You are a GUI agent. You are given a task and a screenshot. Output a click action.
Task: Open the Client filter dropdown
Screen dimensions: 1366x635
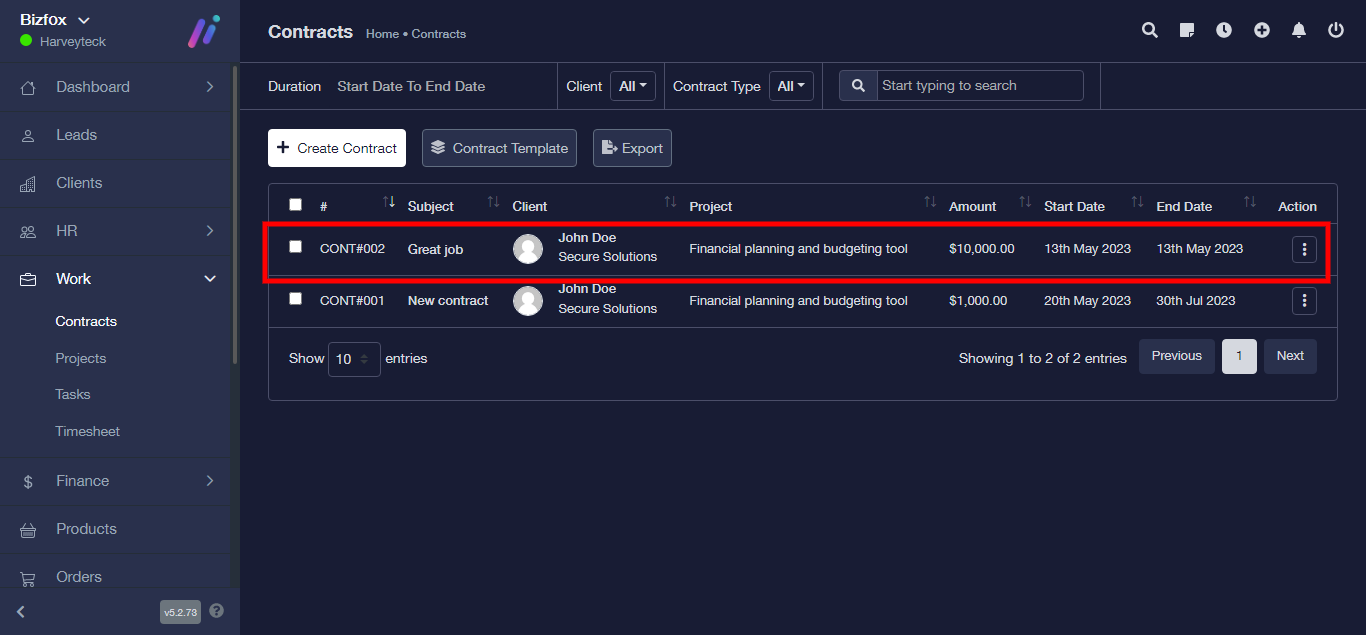[632, 86]
